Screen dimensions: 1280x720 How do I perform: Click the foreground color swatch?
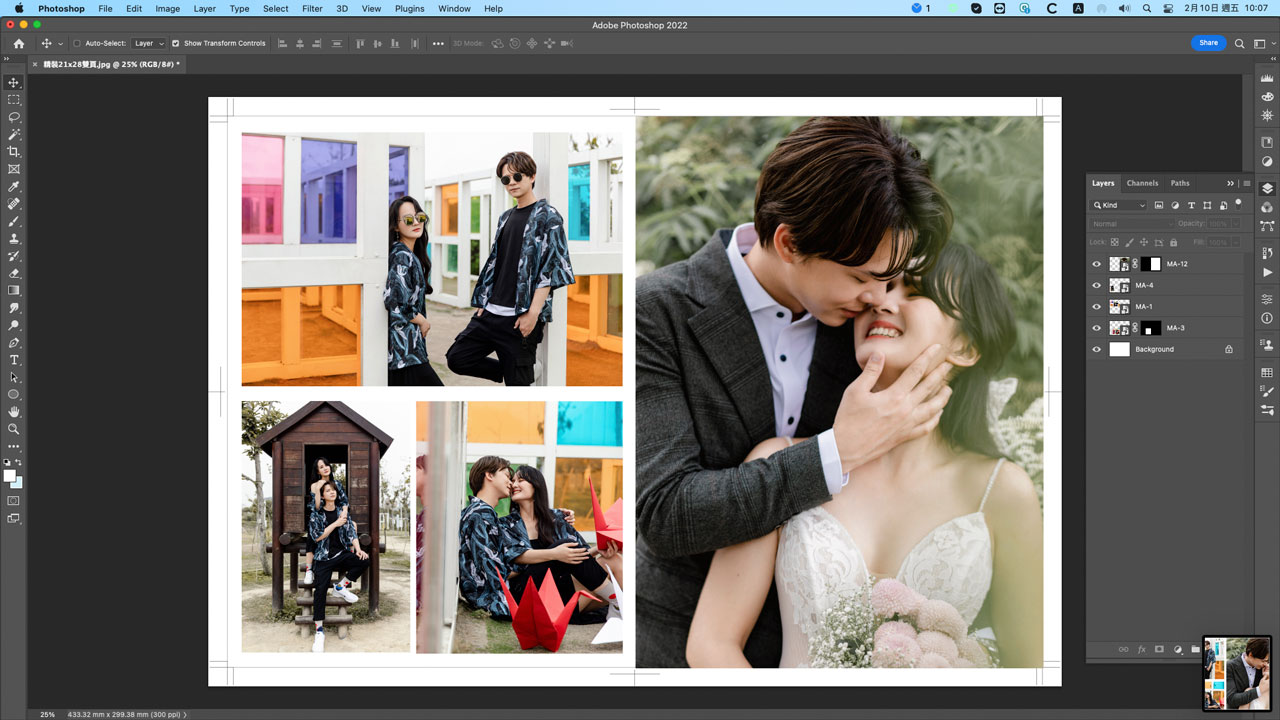tap(10, 476)
